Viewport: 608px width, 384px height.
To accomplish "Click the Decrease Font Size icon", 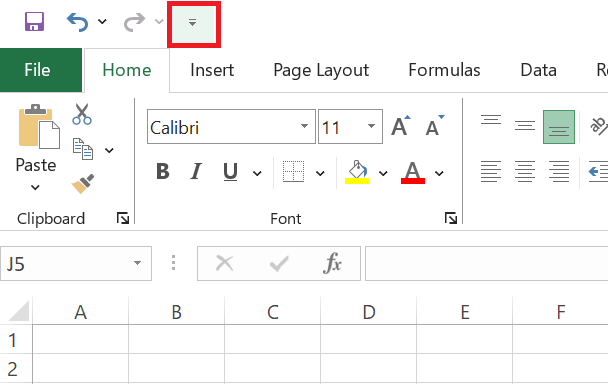I will pyautogui.click(x=435, y=126).
